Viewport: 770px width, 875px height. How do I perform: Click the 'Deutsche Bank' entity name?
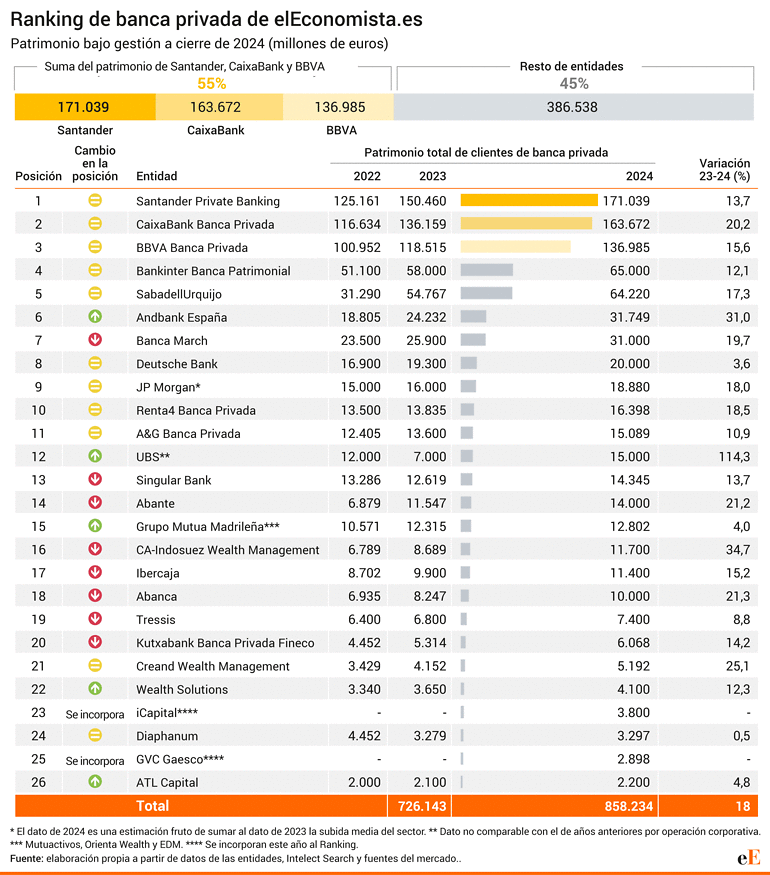click(177, 364)
